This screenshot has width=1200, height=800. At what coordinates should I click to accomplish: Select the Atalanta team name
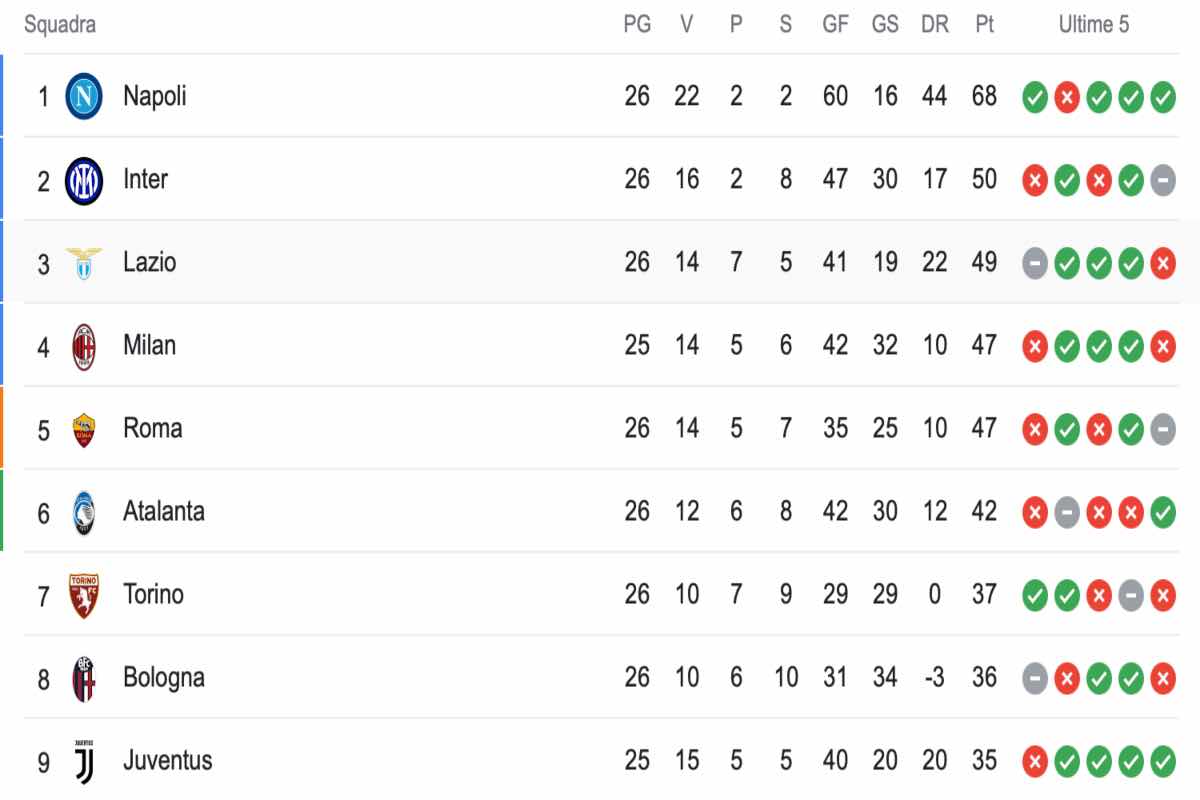click(164, 512)
